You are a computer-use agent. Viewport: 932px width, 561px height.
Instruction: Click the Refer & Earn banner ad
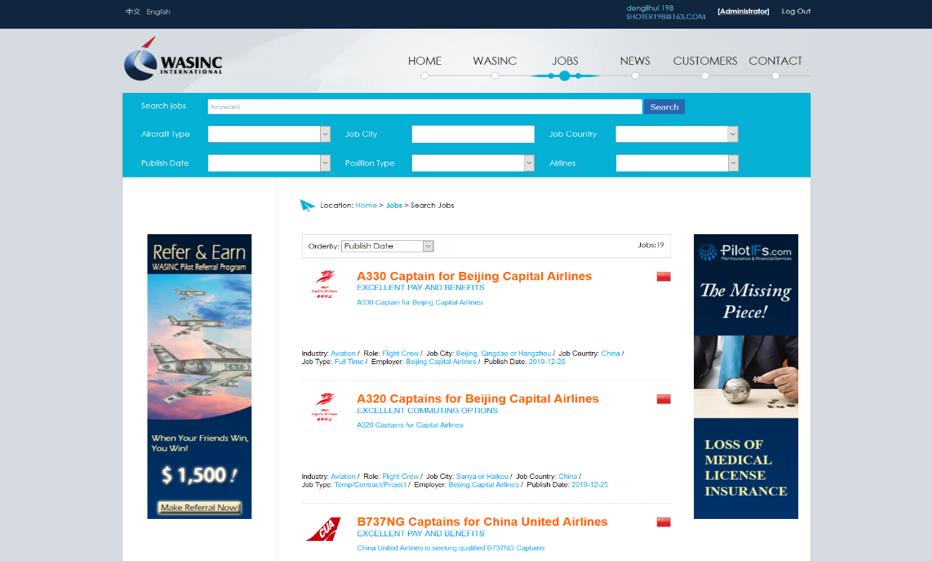(199, 376)
